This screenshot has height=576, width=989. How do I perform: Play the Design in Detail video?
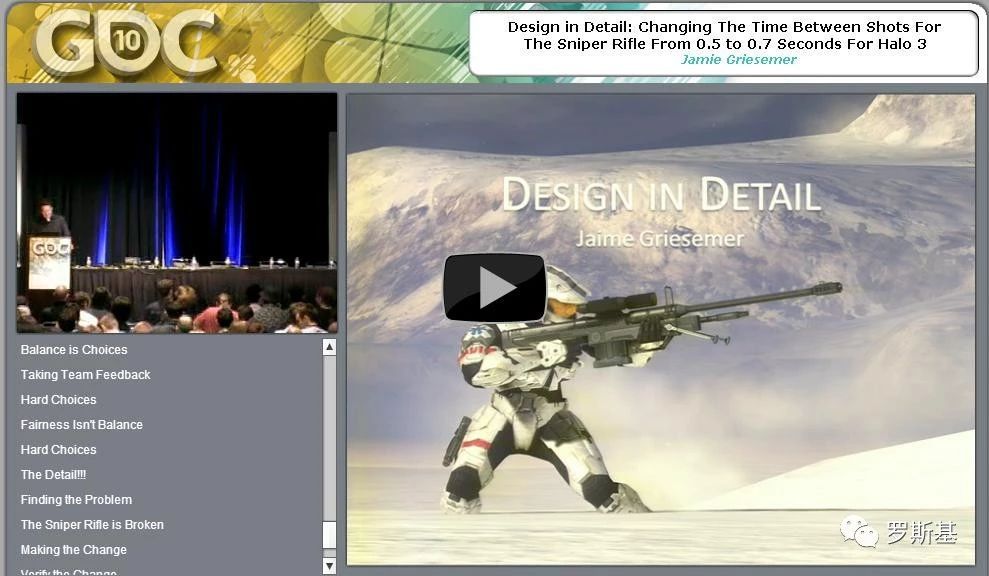[494, 288]
